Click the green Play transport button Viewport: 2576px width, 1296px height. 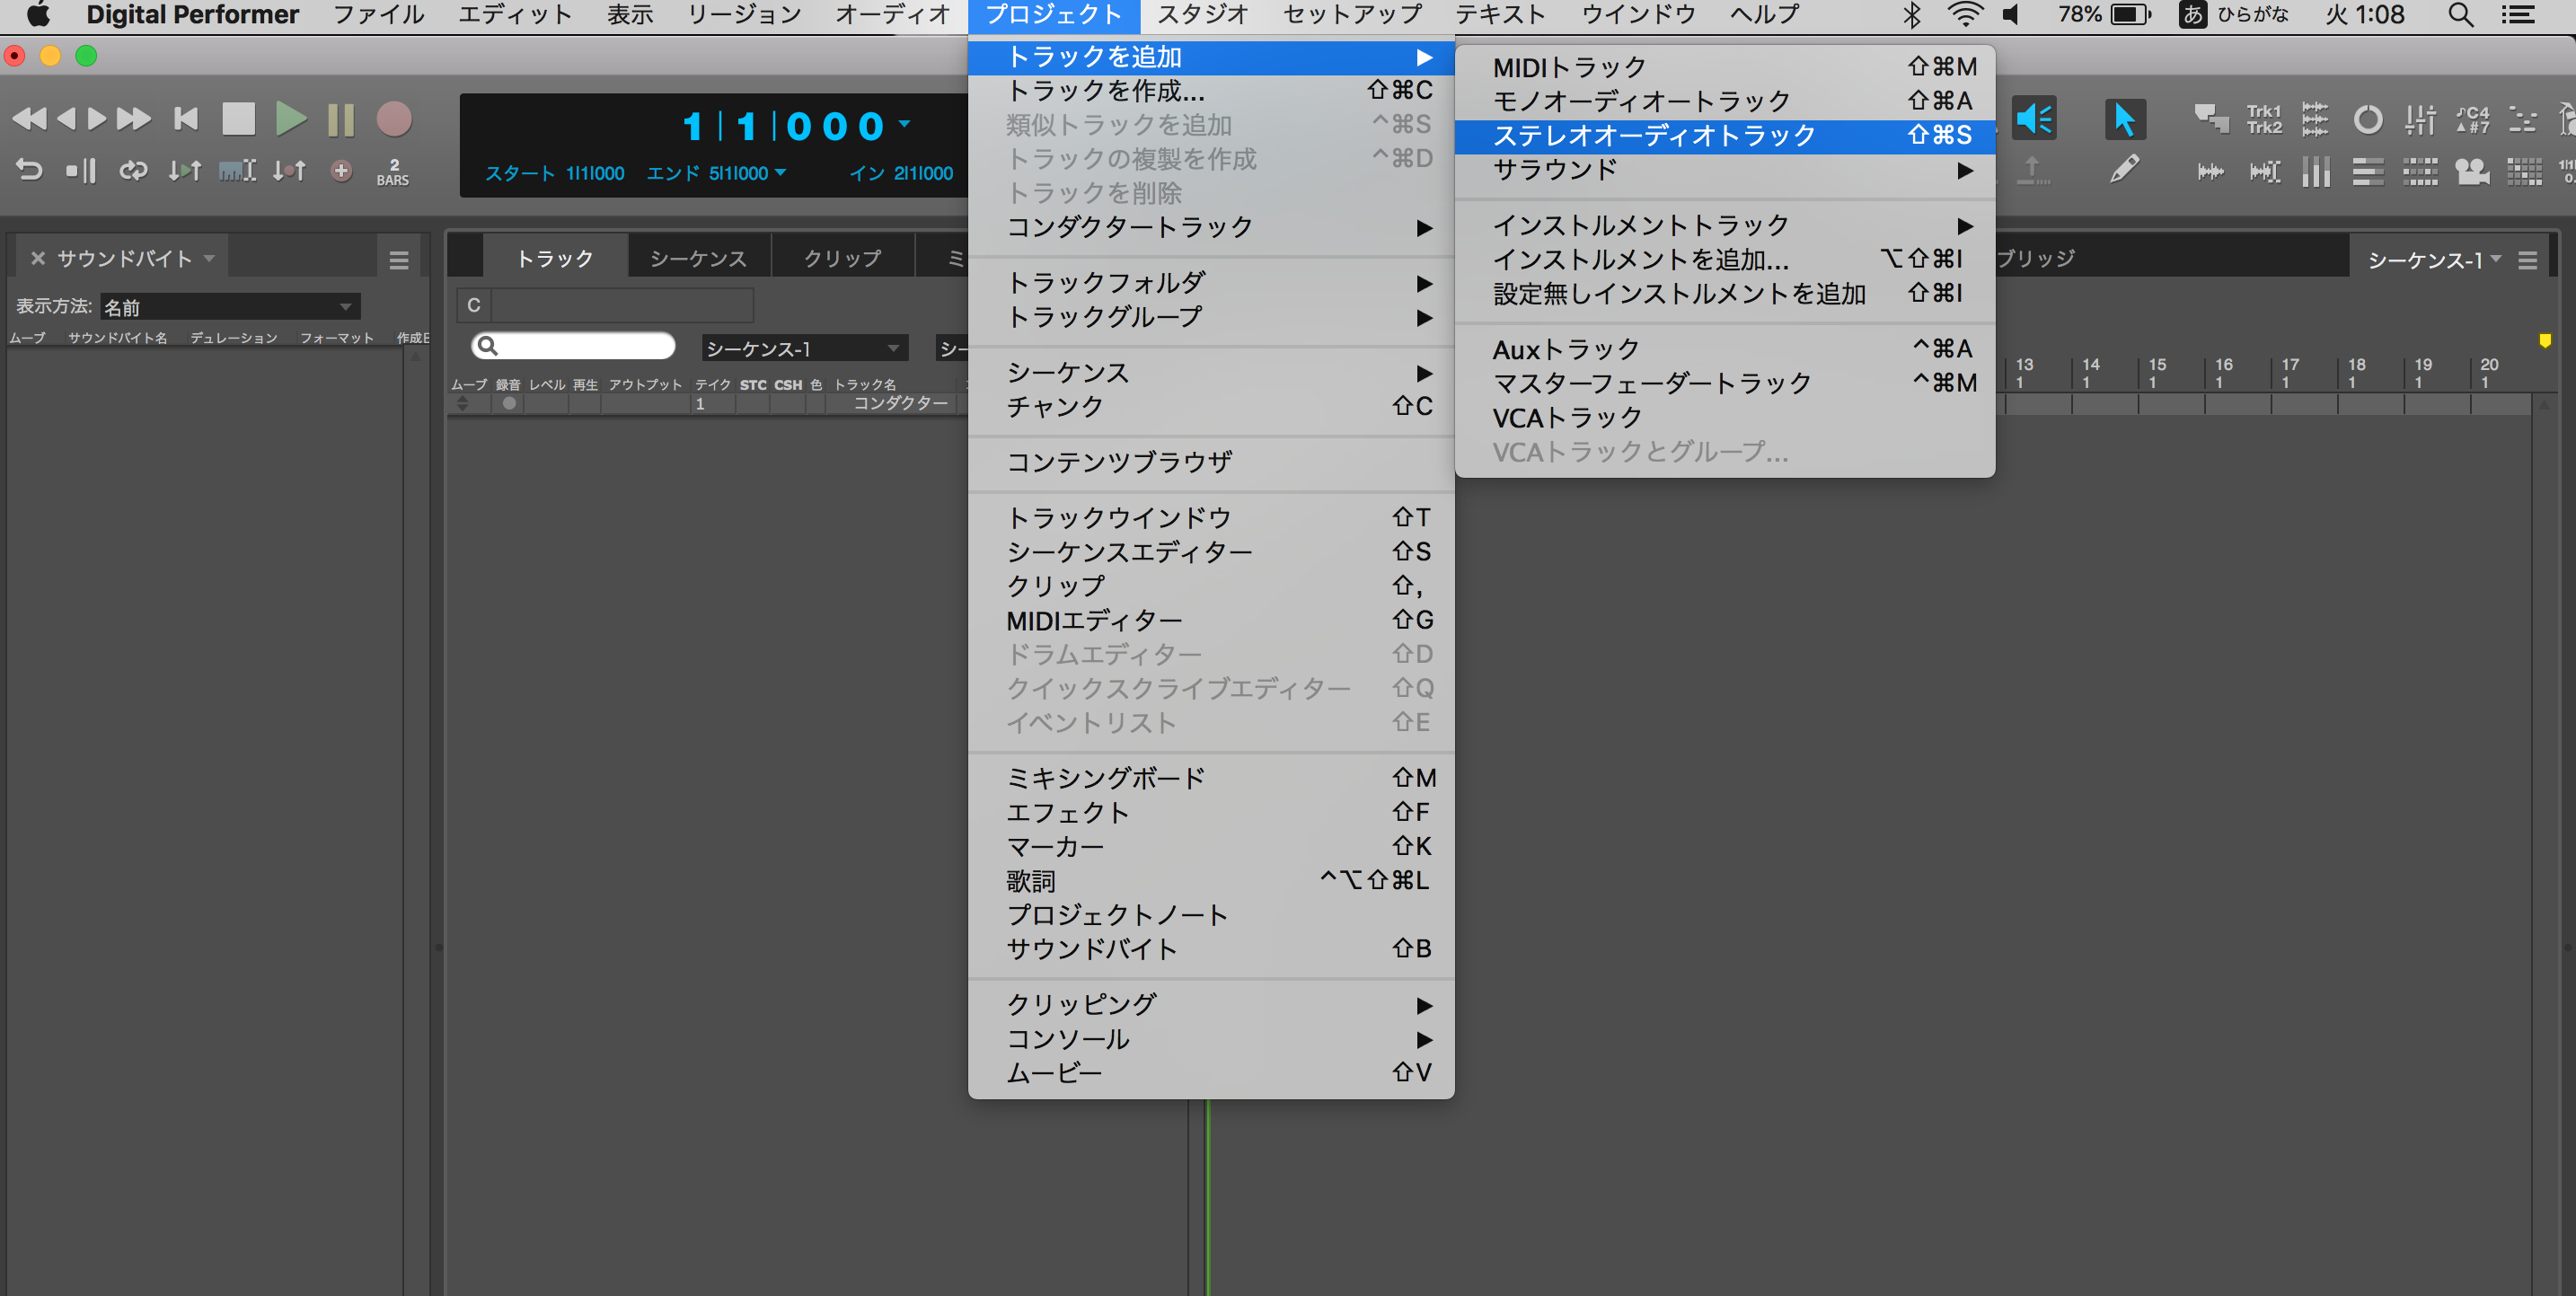coord(290,119)
